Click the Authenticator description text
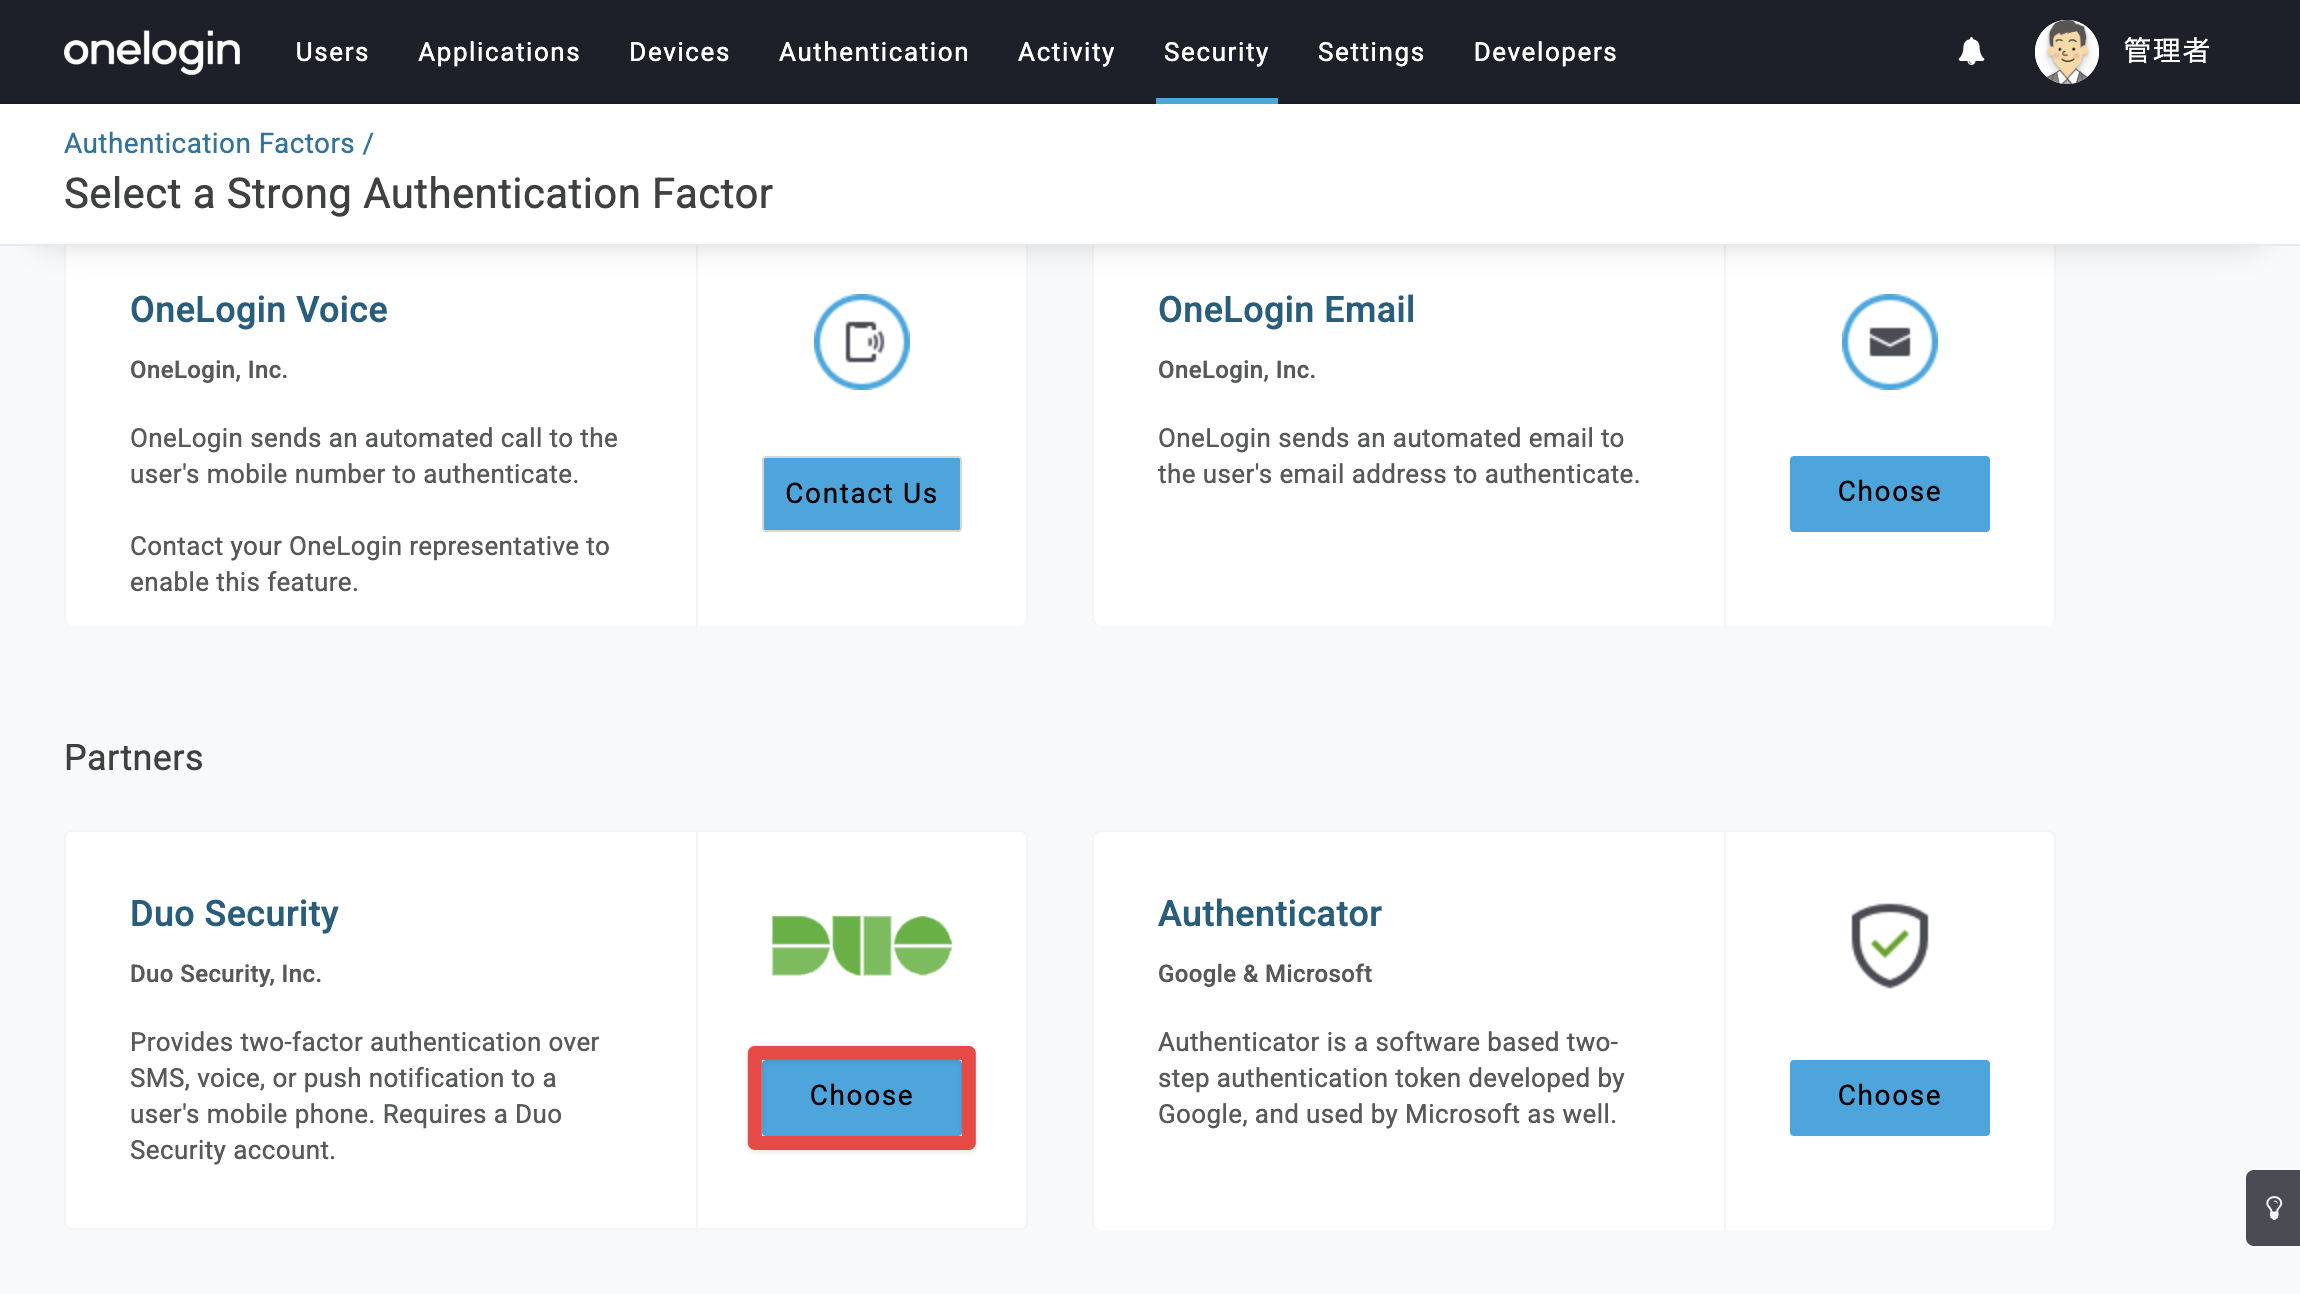The height and width of the screenshot is (1294, 2300). click(1391, 1078)
